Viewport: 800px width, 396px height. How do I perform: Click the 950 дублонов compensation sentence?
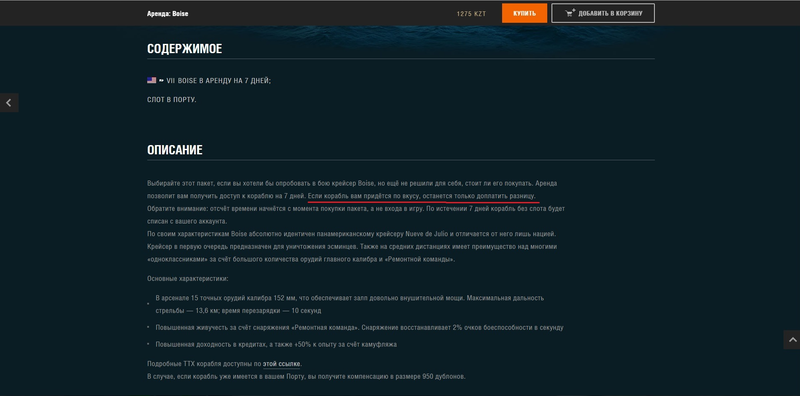(306, 377)
